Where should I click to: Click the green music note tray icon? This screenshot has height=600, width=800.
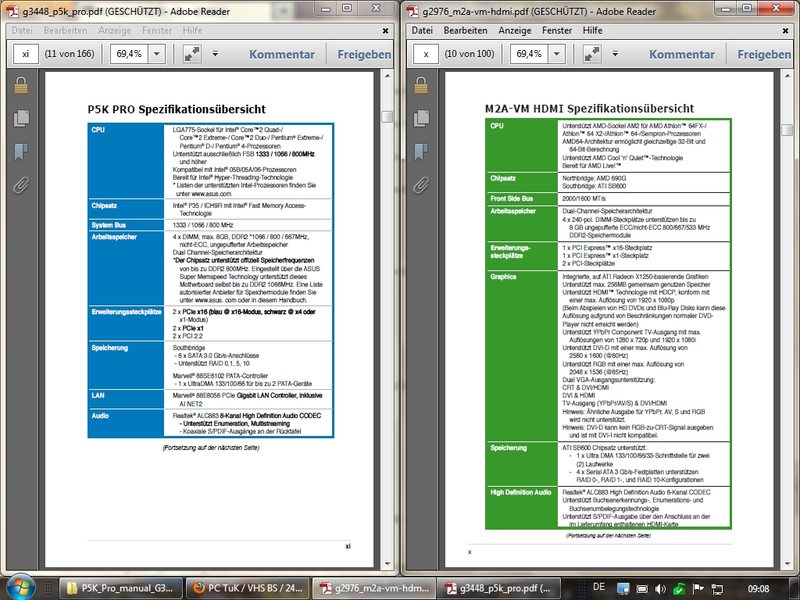coord(679,589)
